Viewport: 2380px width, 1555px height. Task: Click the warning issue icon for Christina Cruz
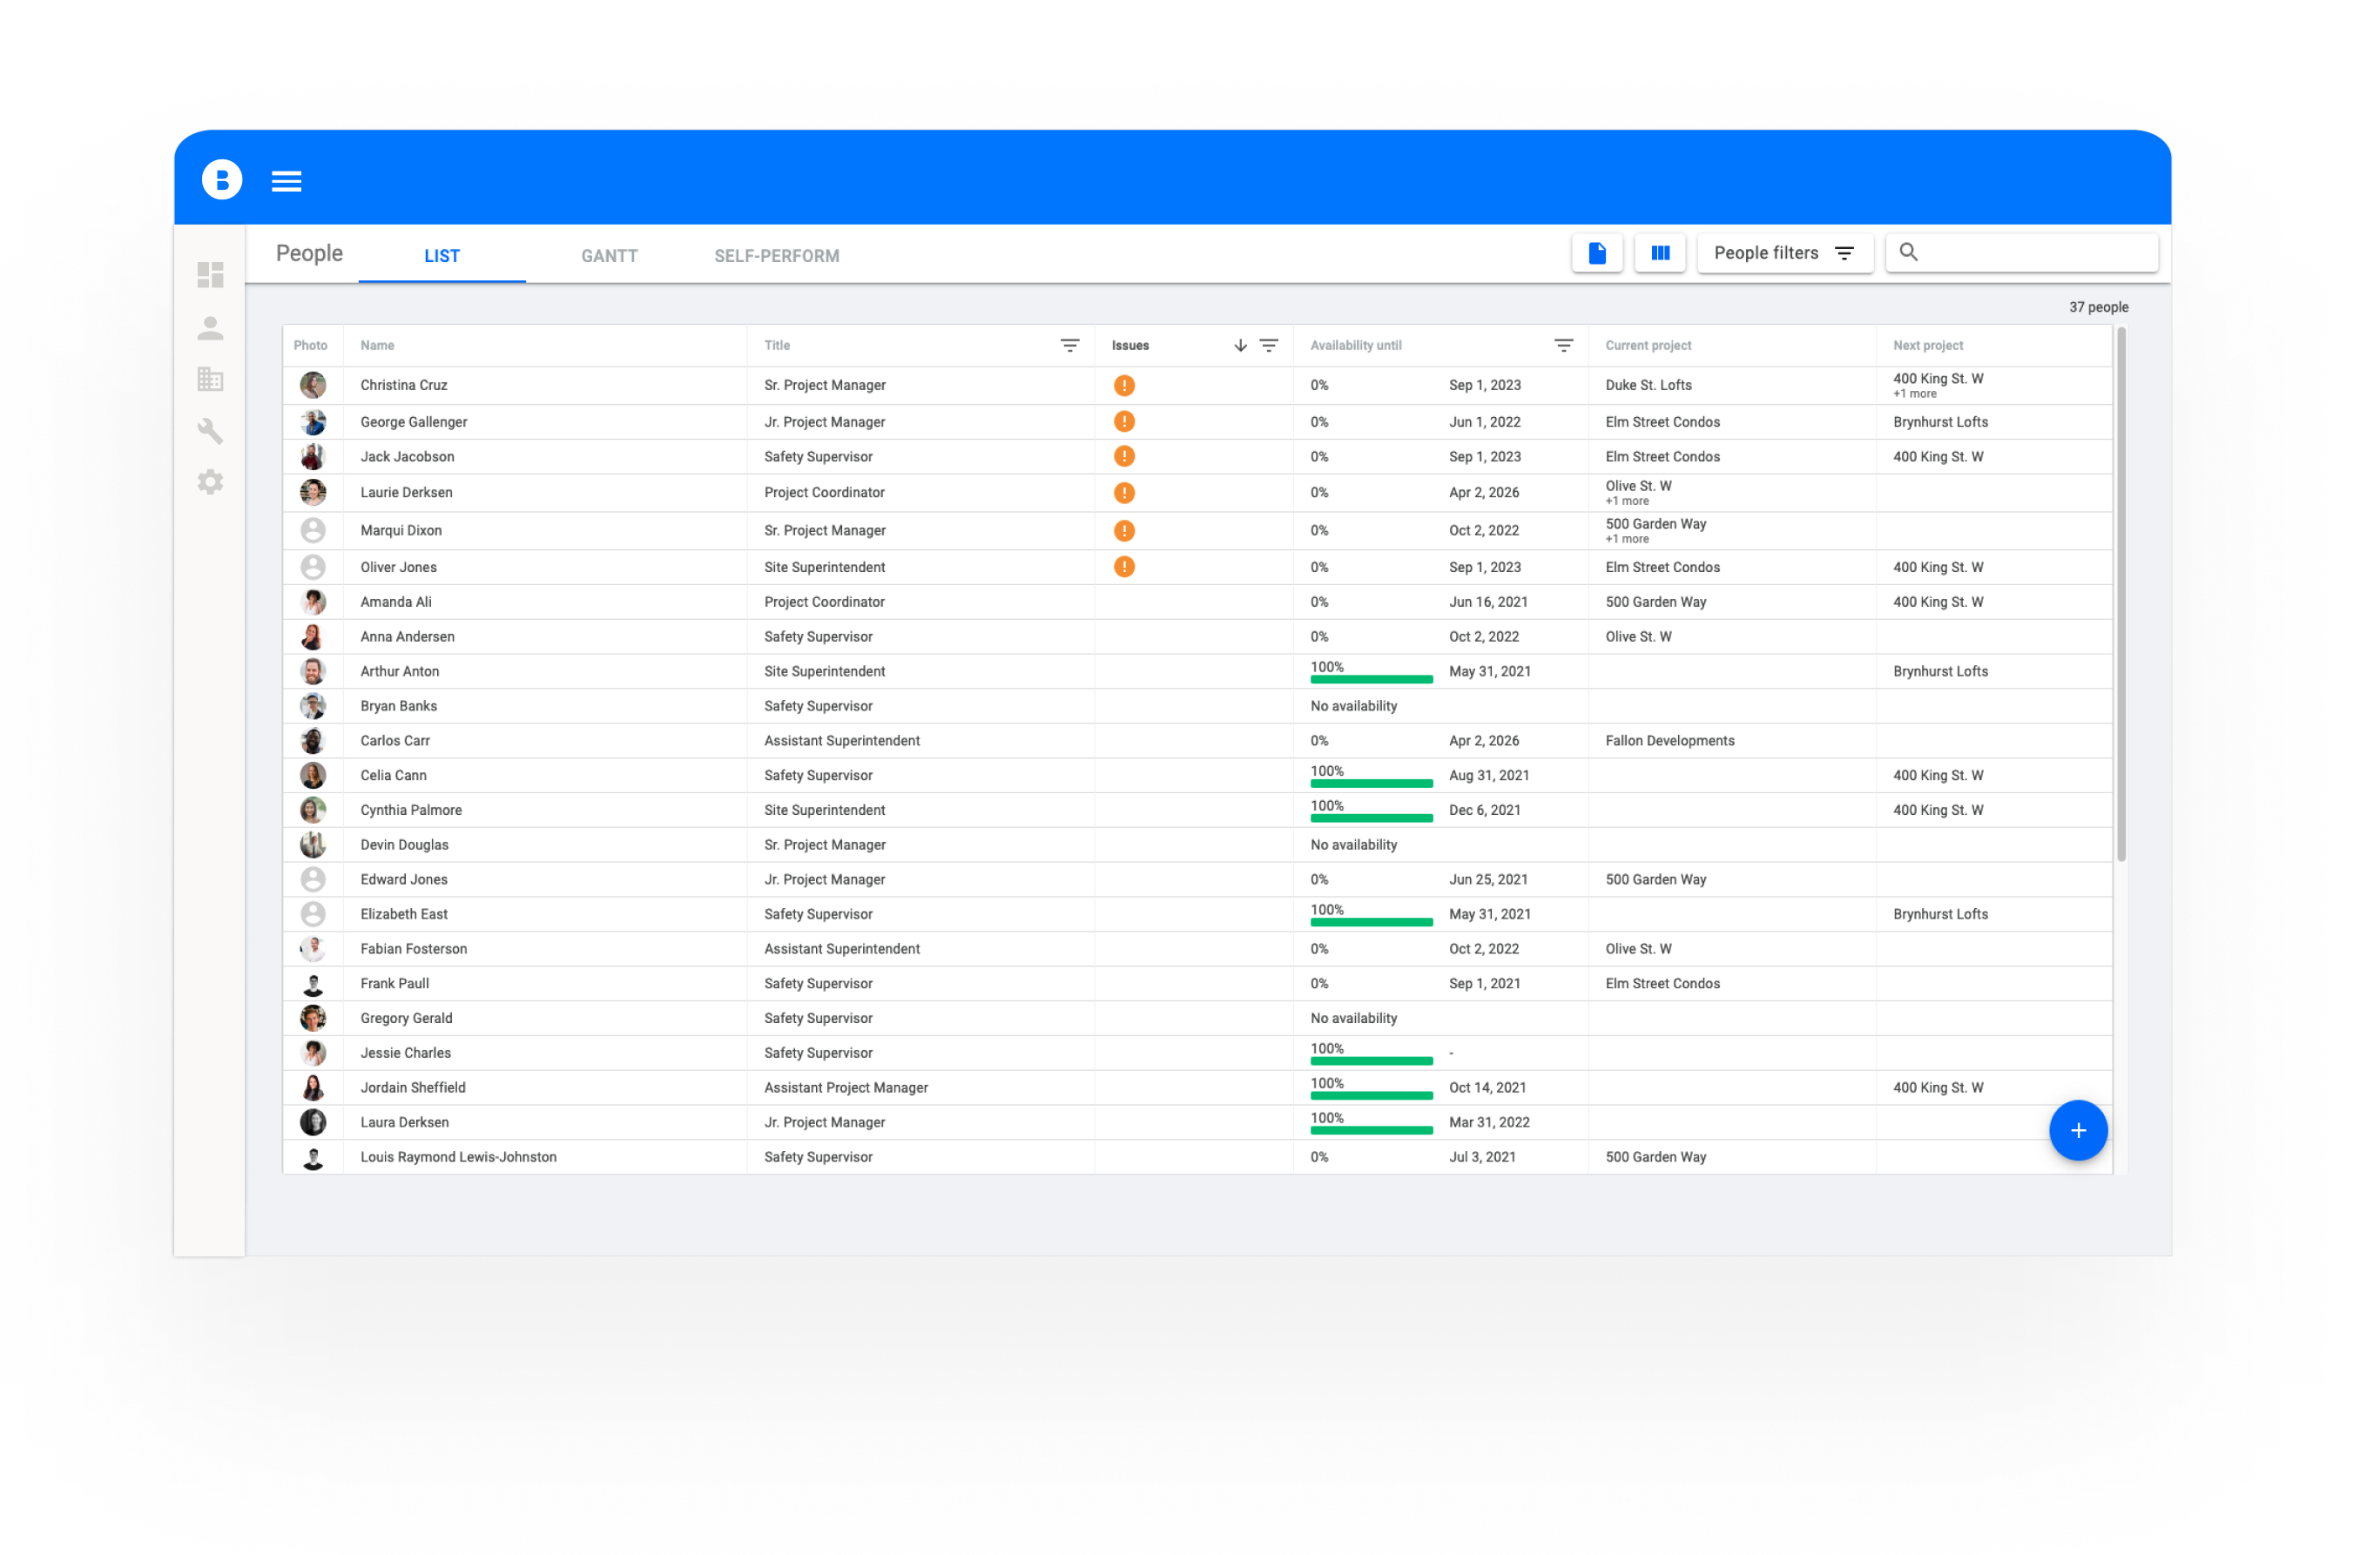[1124, 385]
